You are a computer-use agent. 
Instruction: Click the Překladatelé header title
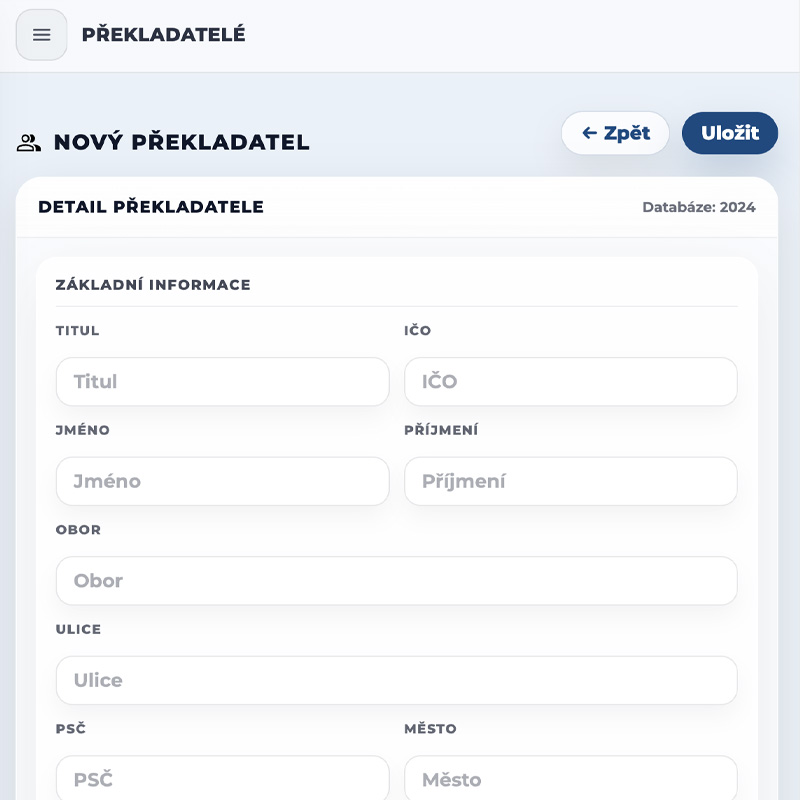point(163,35)
